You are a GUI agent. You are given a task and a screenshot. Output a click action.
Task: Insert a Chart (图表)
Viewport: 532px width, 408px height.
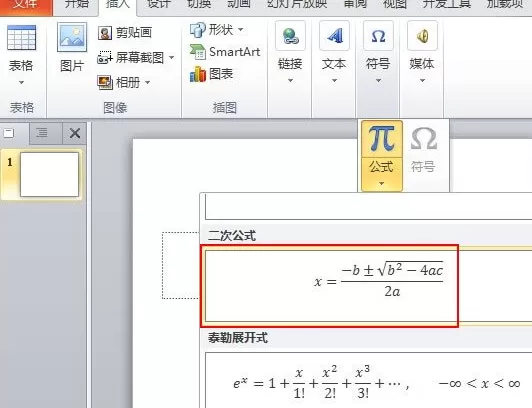(x=211, y=74)
